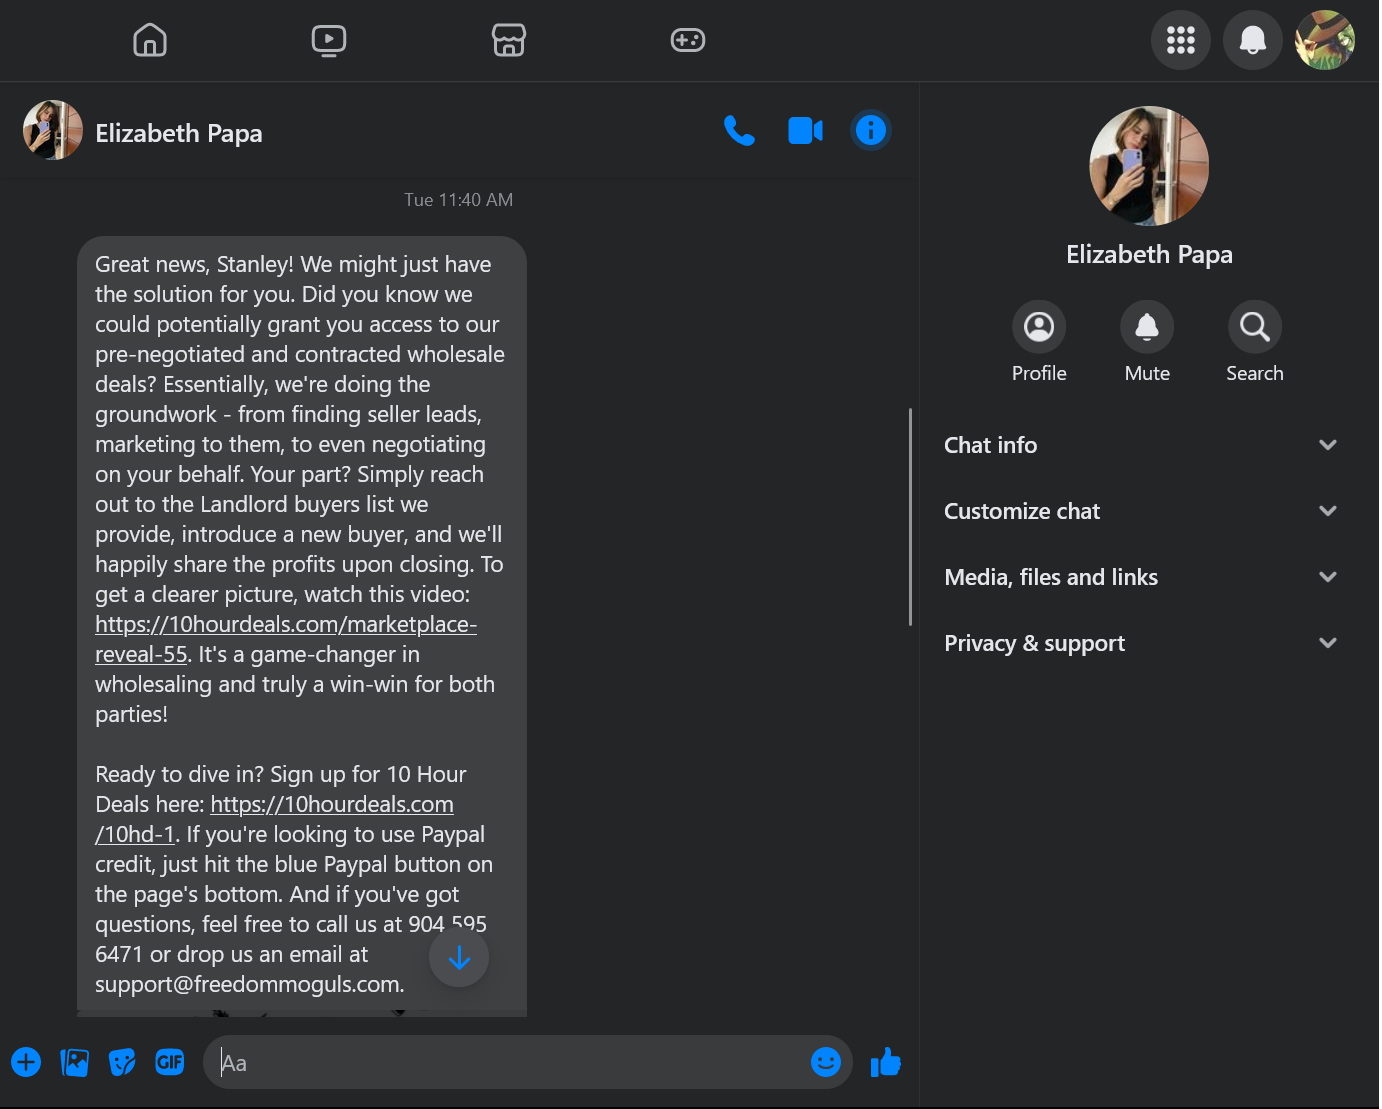Open the nine-dot menu grid
The image size is (1382, 1109).
tap(1181, 40)
